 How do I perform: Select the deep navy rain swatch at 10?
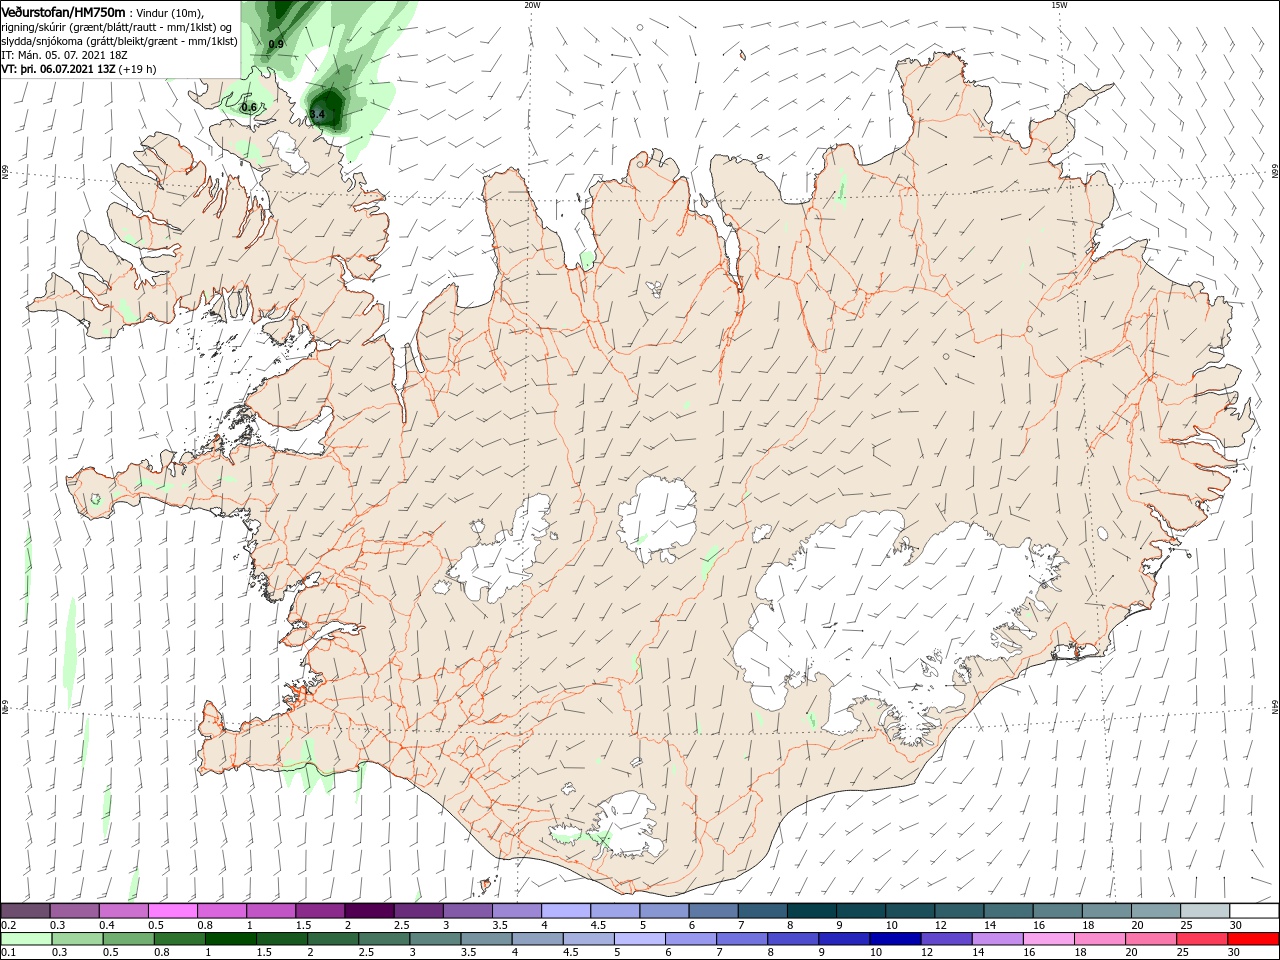tap(894, 939)
